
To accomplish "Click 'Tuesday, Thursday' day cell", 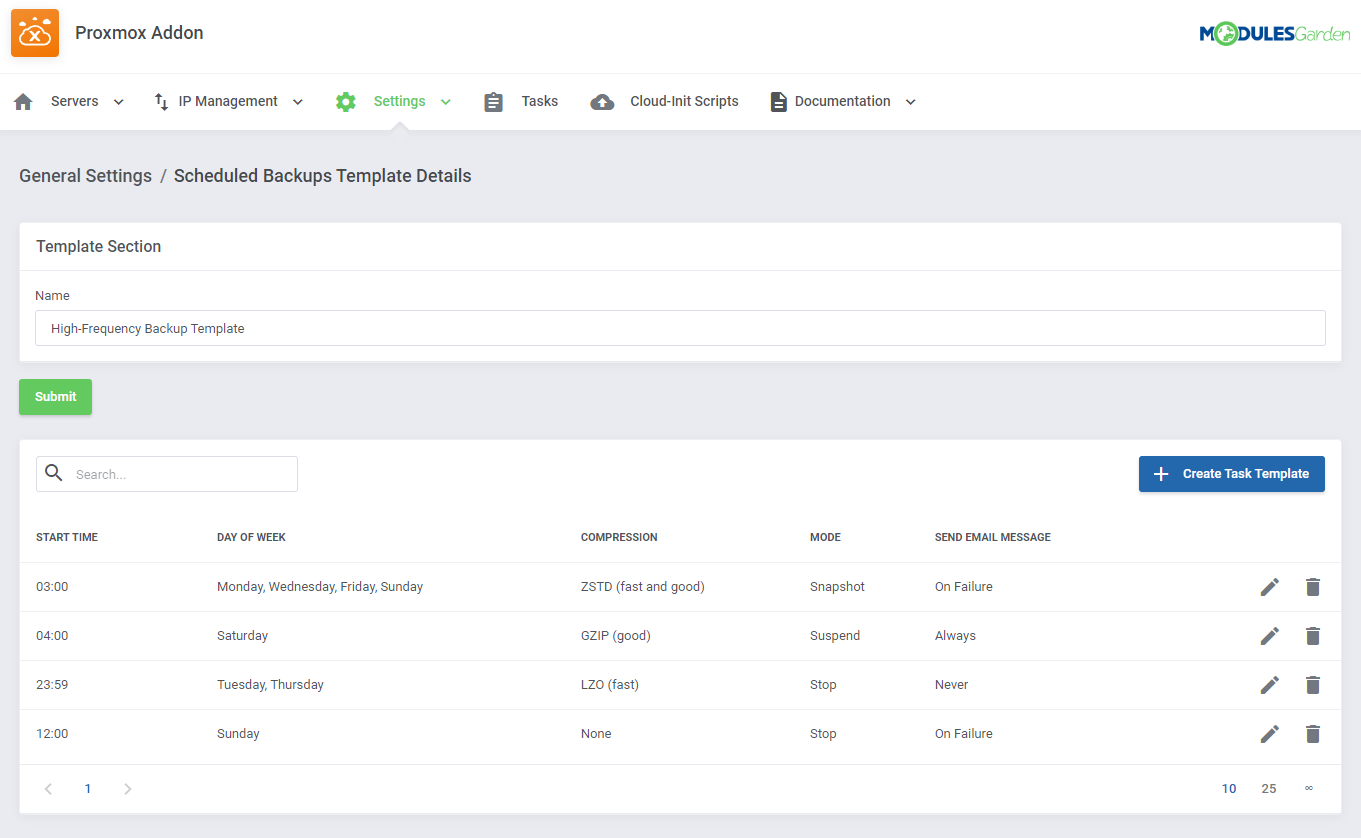I will tap(270, 685).
